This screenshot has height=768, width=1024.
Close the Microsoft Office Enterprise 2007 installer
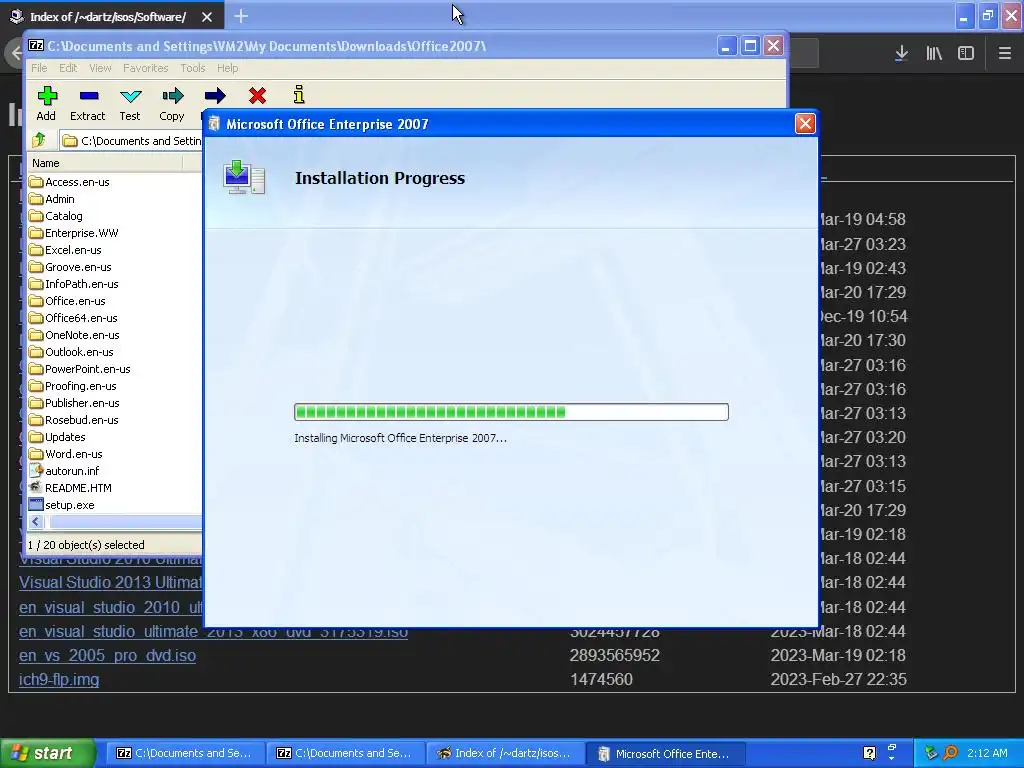pos(805,123)
